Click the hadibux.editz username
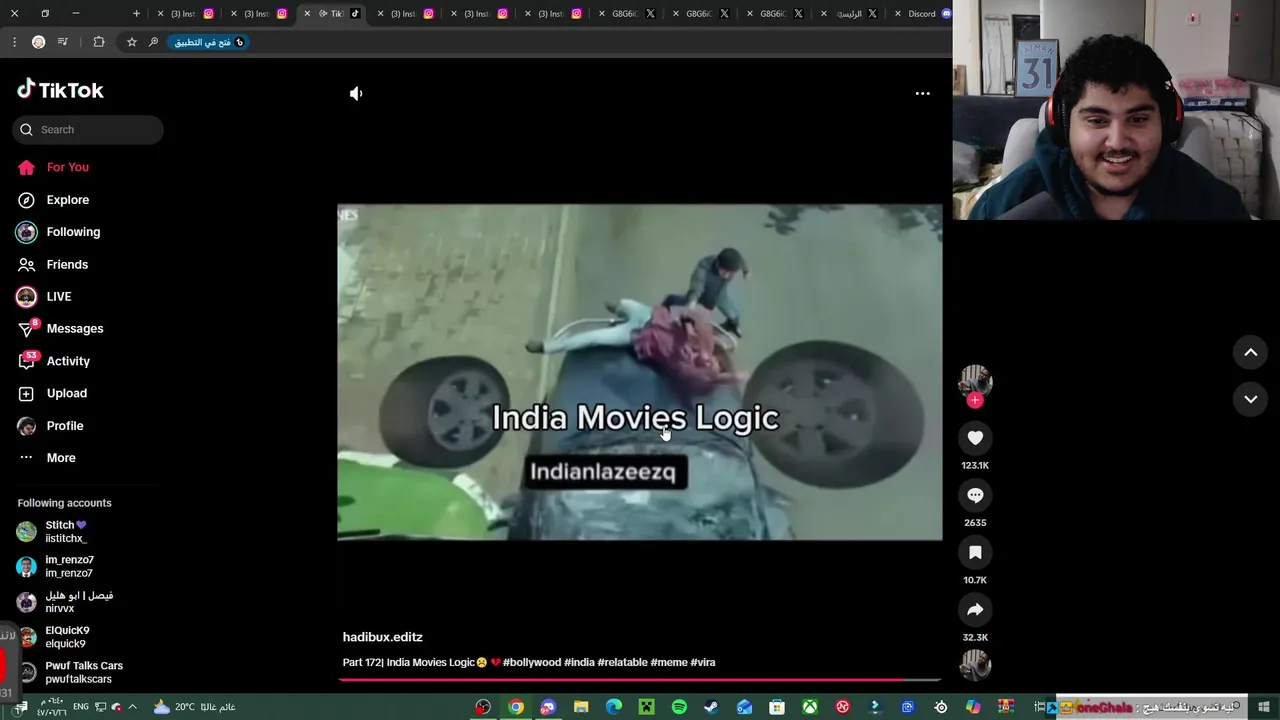The width and height of the screenshot is (1280, 720). pyautogui.click(x=382, y=637)
